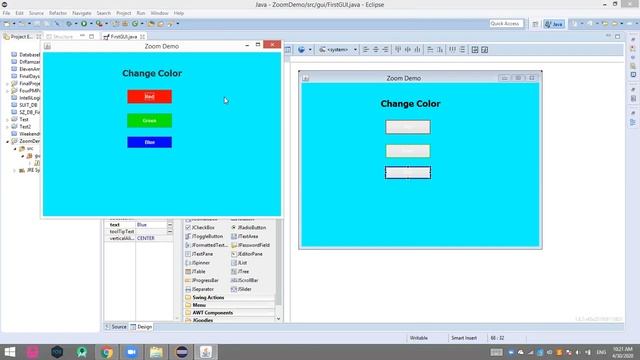Select JSpinner in the palette
The image size is (640, 360).
tap(198, 263)
